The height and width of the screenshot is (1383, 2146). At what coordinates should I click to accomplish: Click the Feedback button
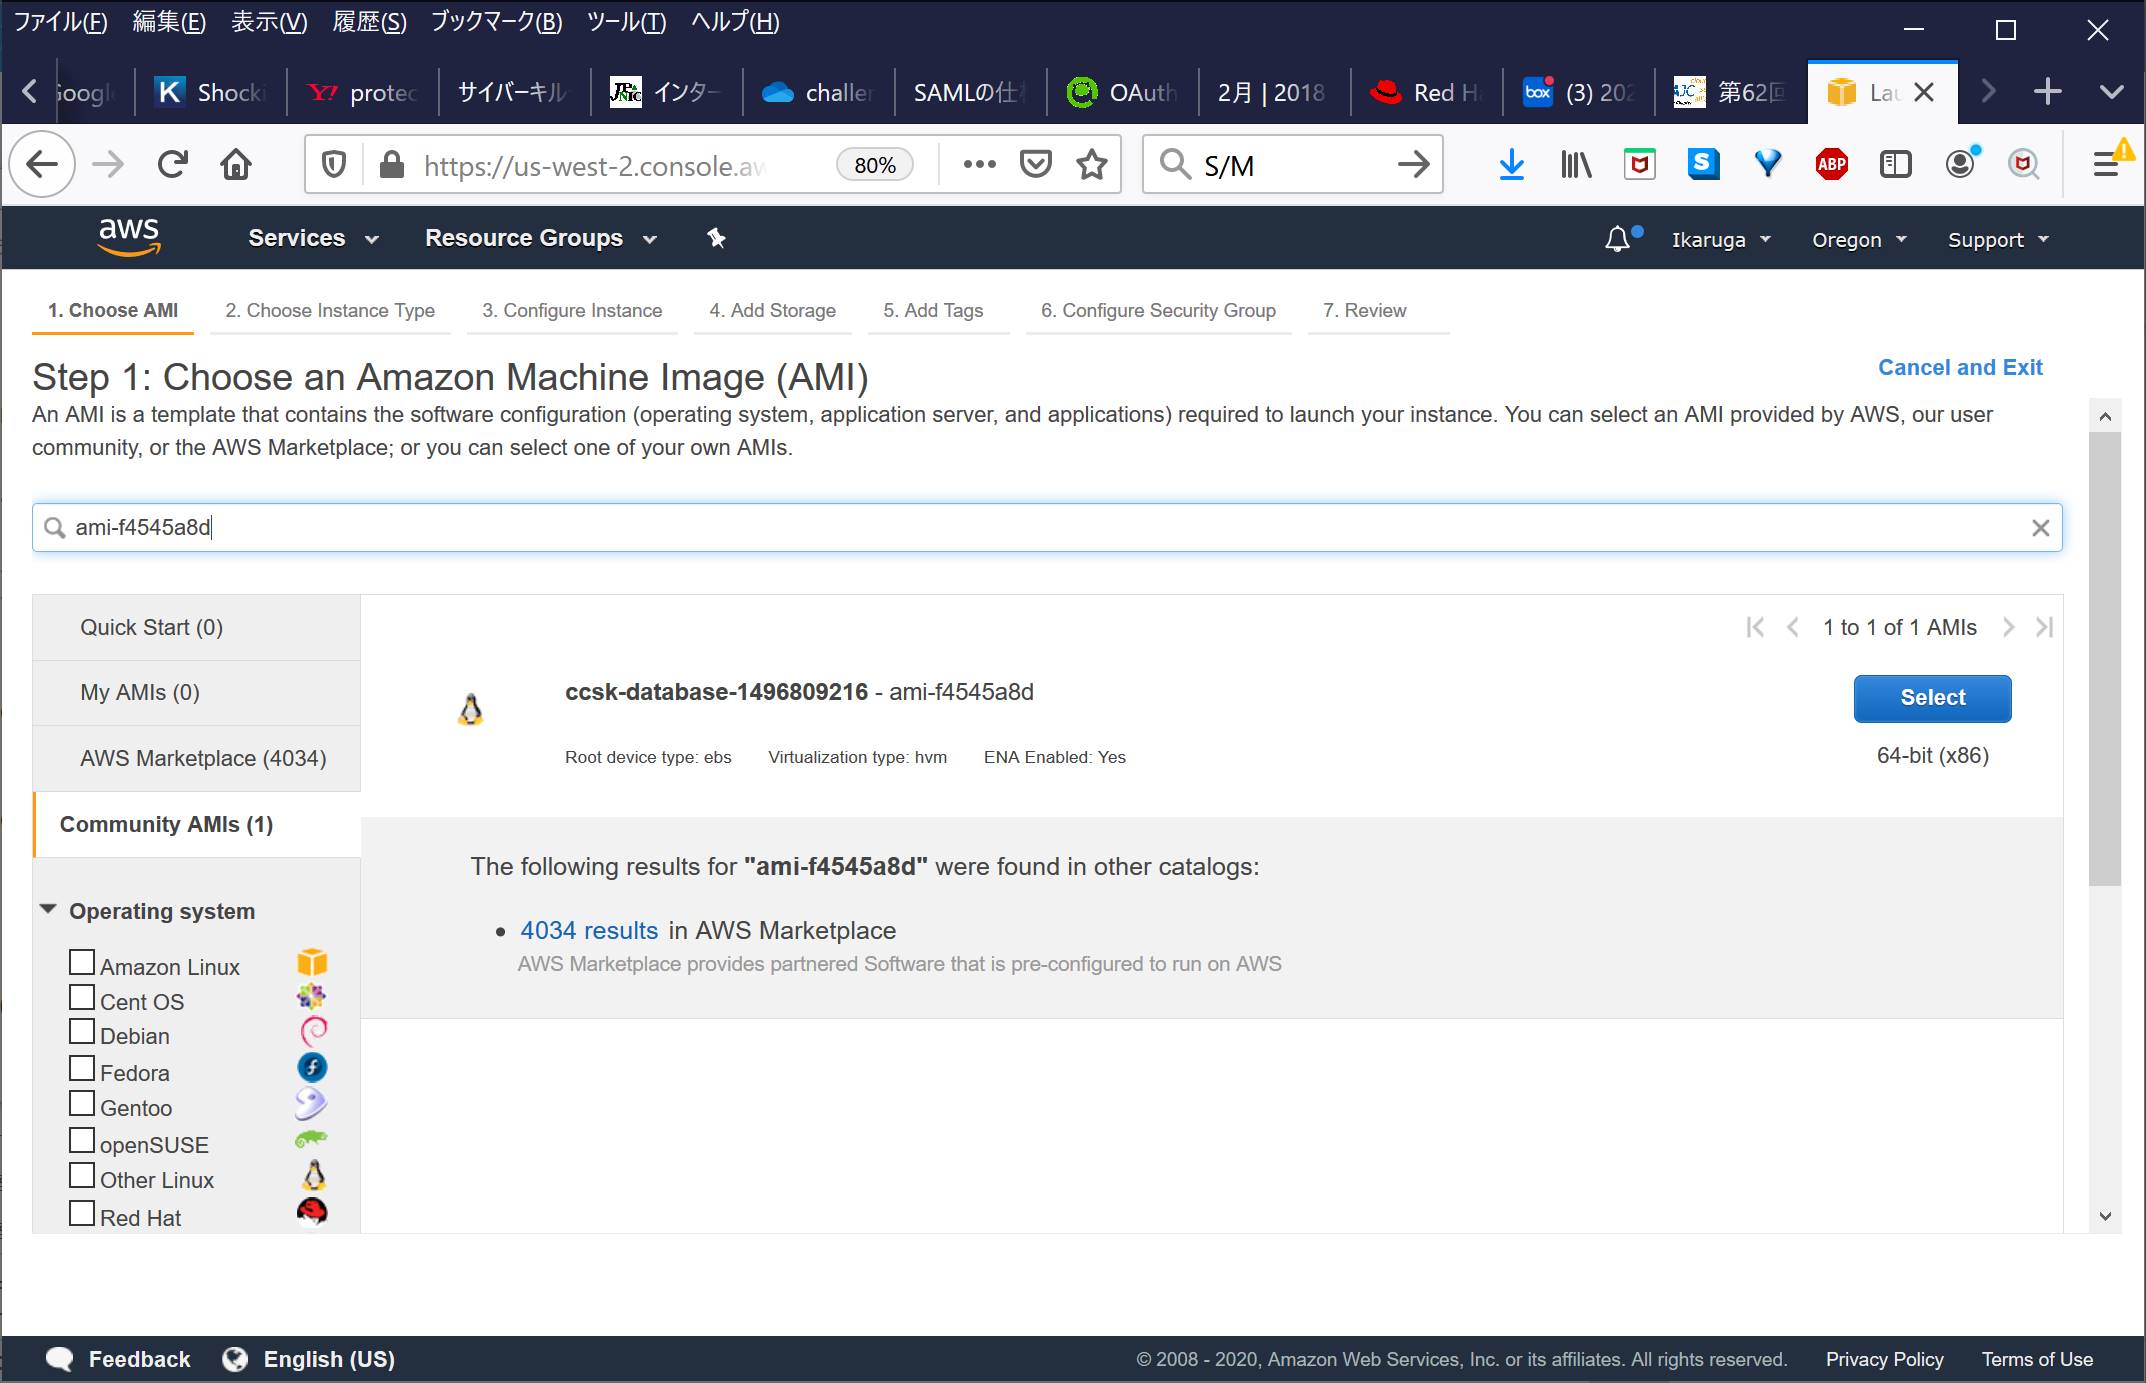coord(118,1359)
